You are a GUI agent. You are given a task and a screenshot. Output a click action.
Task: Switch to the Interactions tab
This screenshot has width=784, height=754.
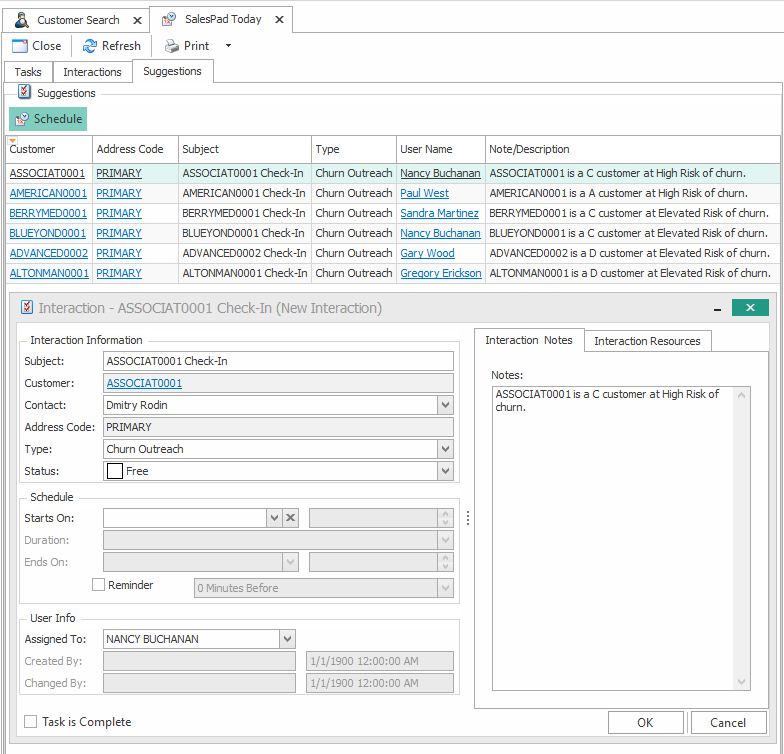coord(92,72)
